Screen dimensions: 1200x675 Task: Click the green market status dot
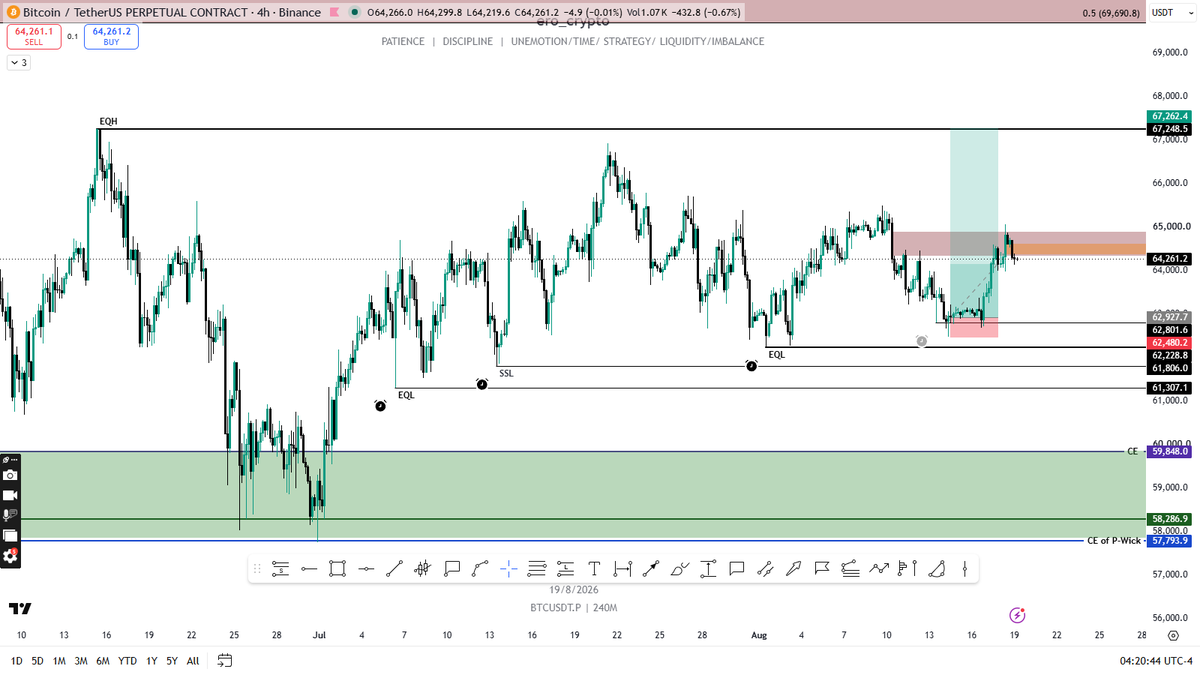click(356, 12)
